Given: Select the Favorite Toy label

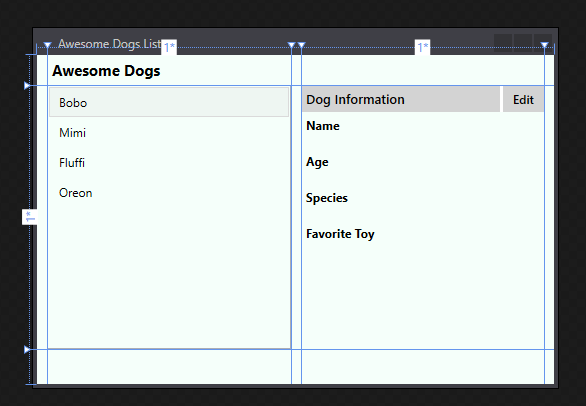Looking at the screenshot, I should point(340,234).
